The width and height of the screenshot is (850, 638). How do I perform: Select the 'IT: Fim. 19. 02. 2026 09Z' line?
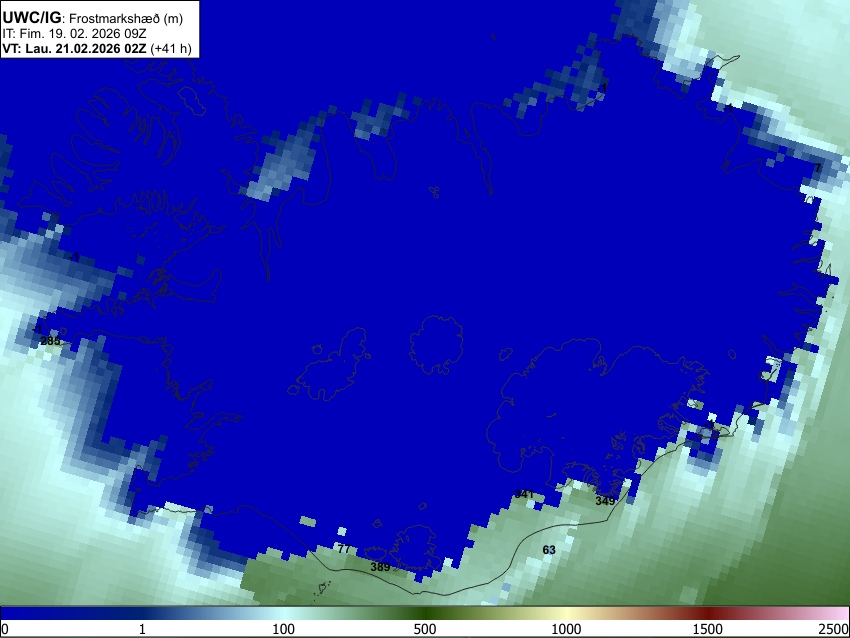(x=74, y=34)
